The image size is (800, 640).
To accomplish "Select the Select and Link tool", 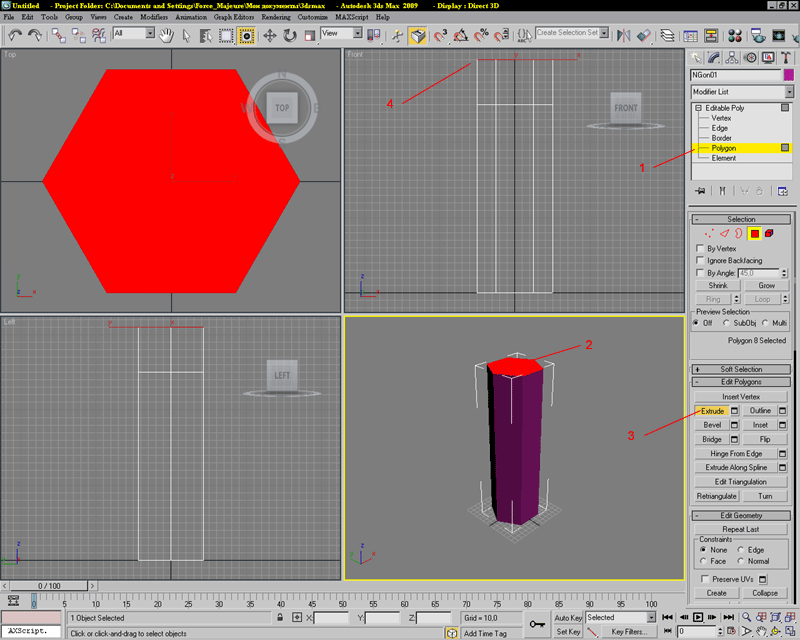I will coord(59,35).
